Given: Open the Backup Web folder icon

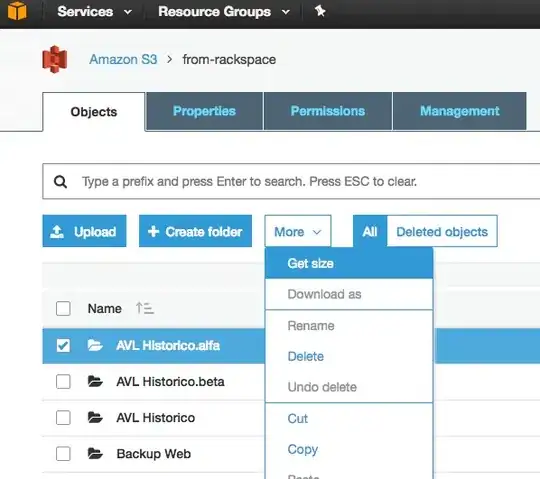Looking at the screenshot, I should [x=95, y=454].
